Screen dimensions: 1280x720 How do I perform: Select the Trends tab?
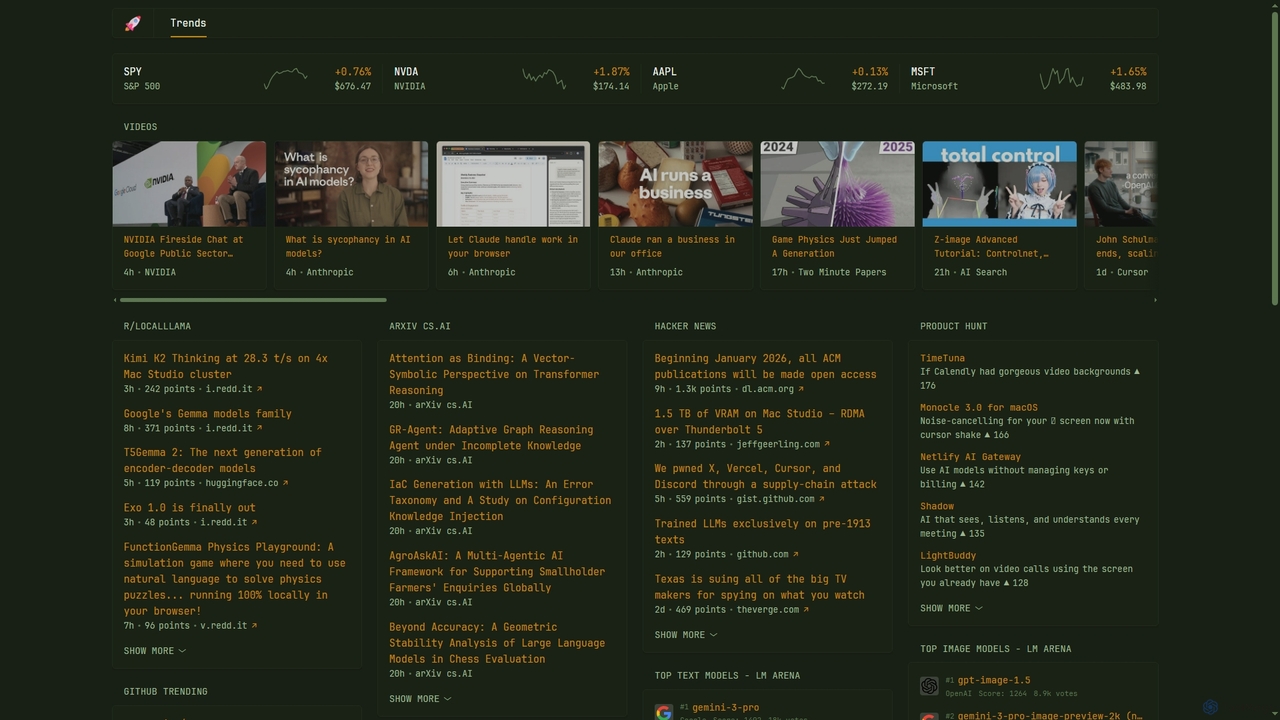188,23
